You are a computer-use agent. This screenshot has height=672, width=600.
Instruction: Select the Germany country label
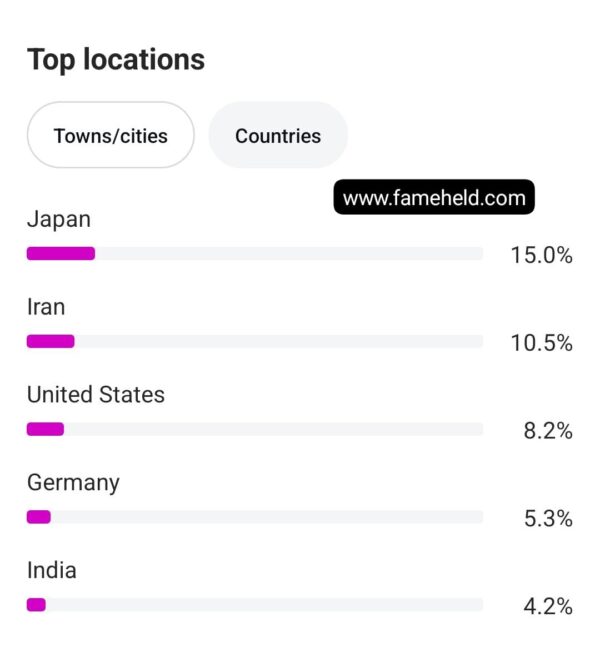tap(73, 483)
